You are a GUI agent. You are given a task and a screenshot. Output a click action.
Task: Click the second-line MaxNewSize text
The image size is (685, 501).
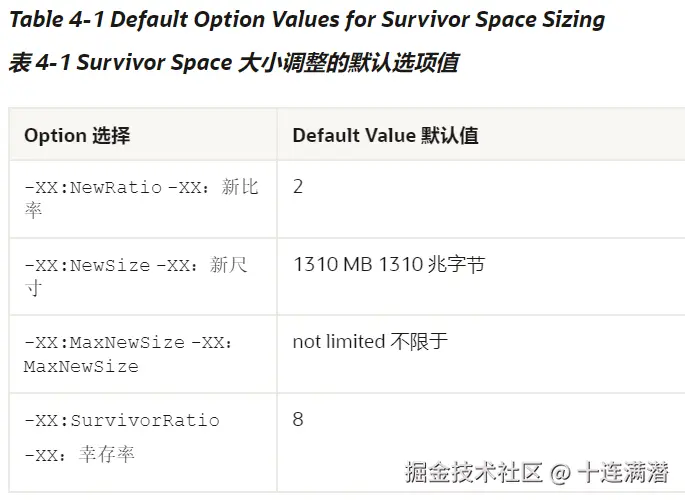(x=80, y=367)
